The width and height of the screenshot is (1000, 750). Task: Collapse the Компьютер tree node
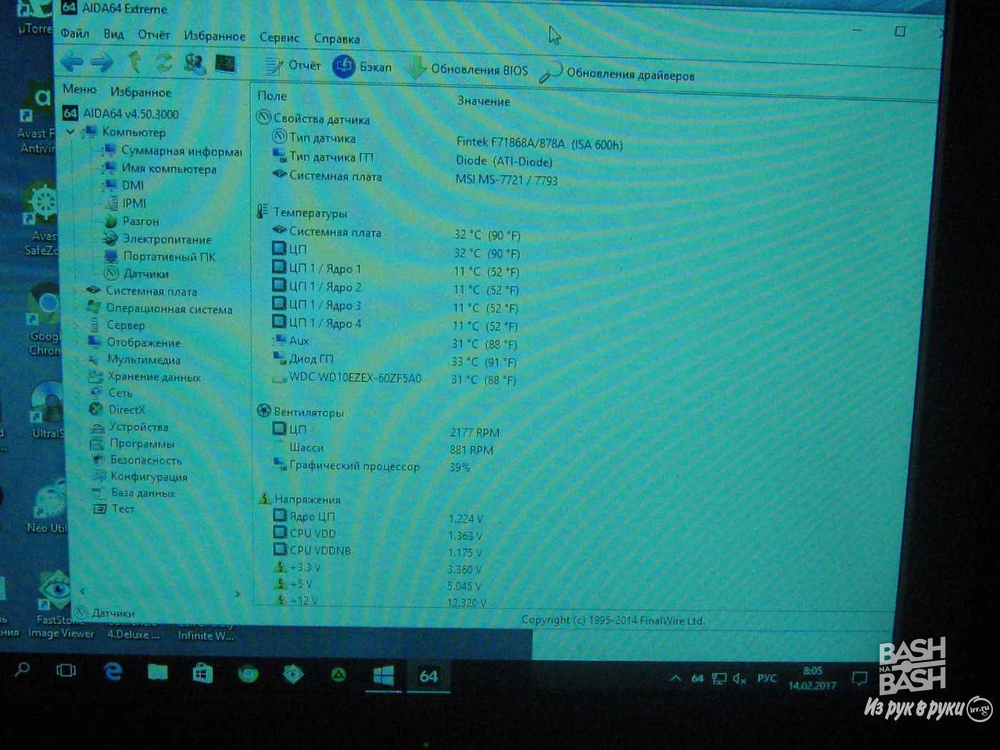click(x=70, y=132)
